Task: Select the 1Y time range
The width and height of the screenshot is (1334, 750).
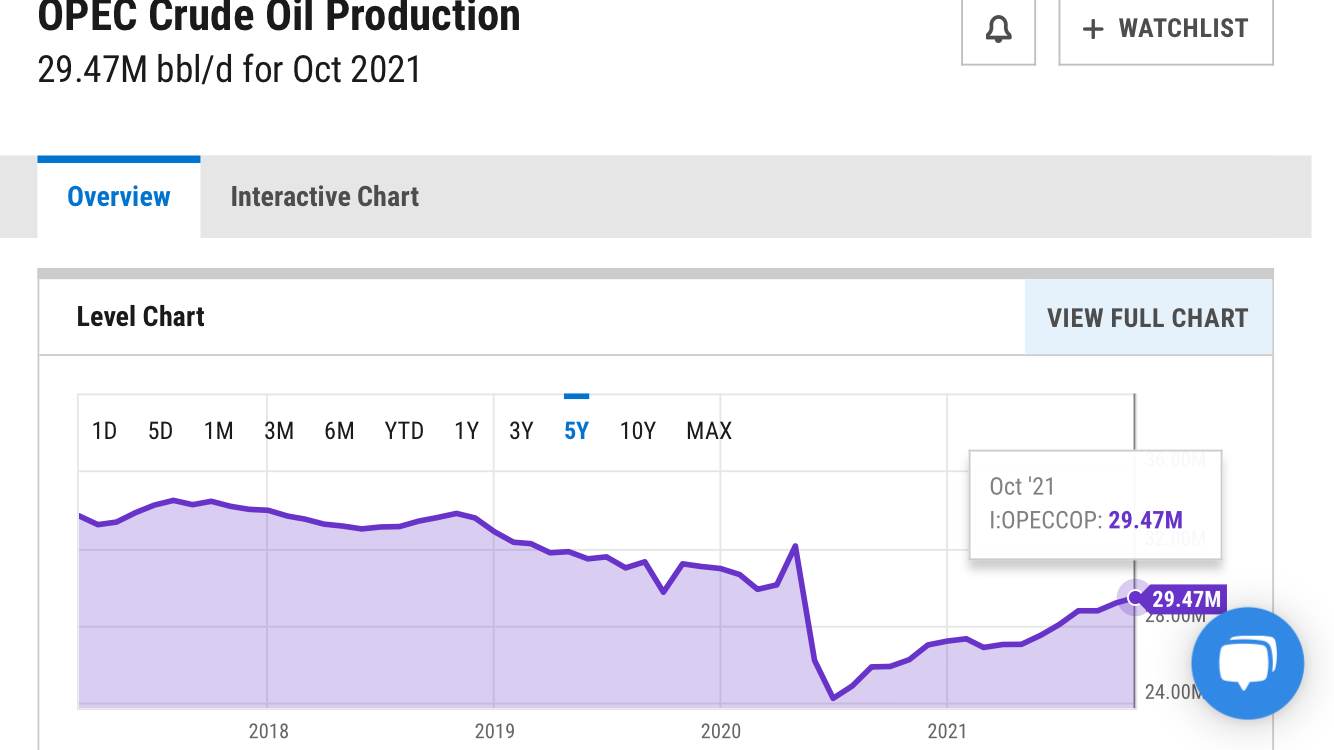Action: click(x=466, y=431)
